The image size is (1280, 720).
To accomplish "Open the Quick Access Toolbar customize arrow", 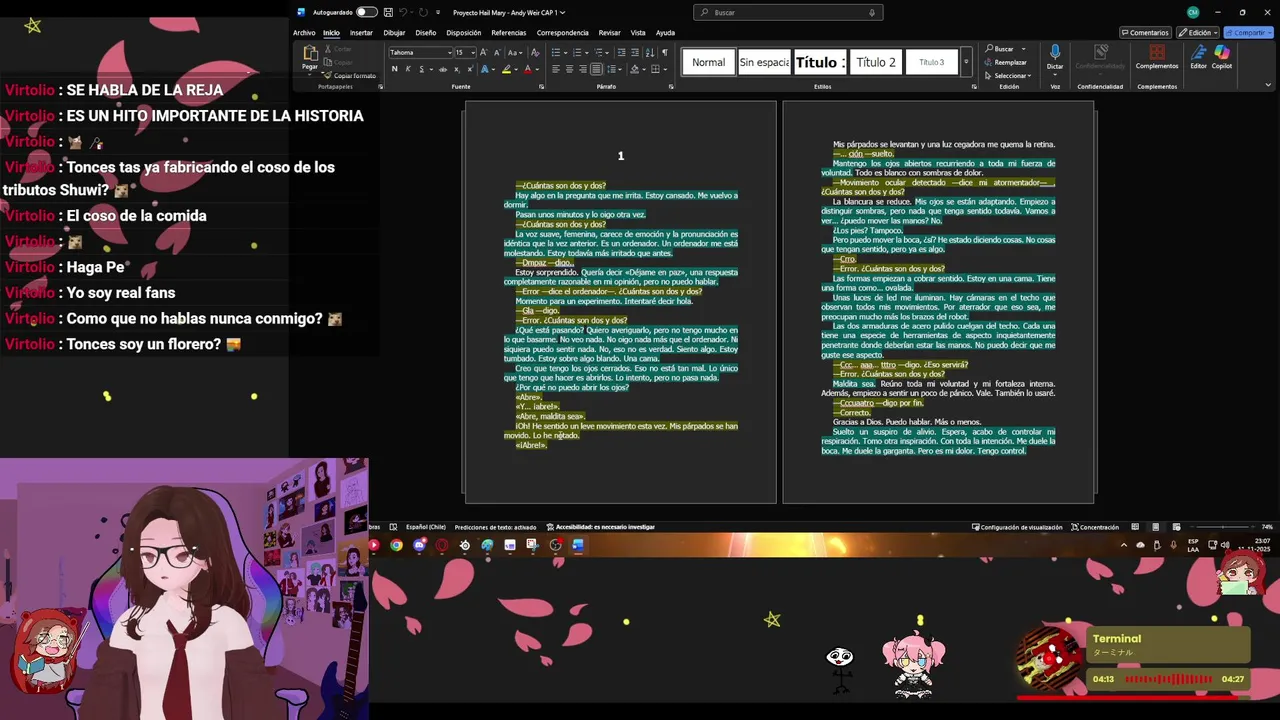I will [438, 12].
